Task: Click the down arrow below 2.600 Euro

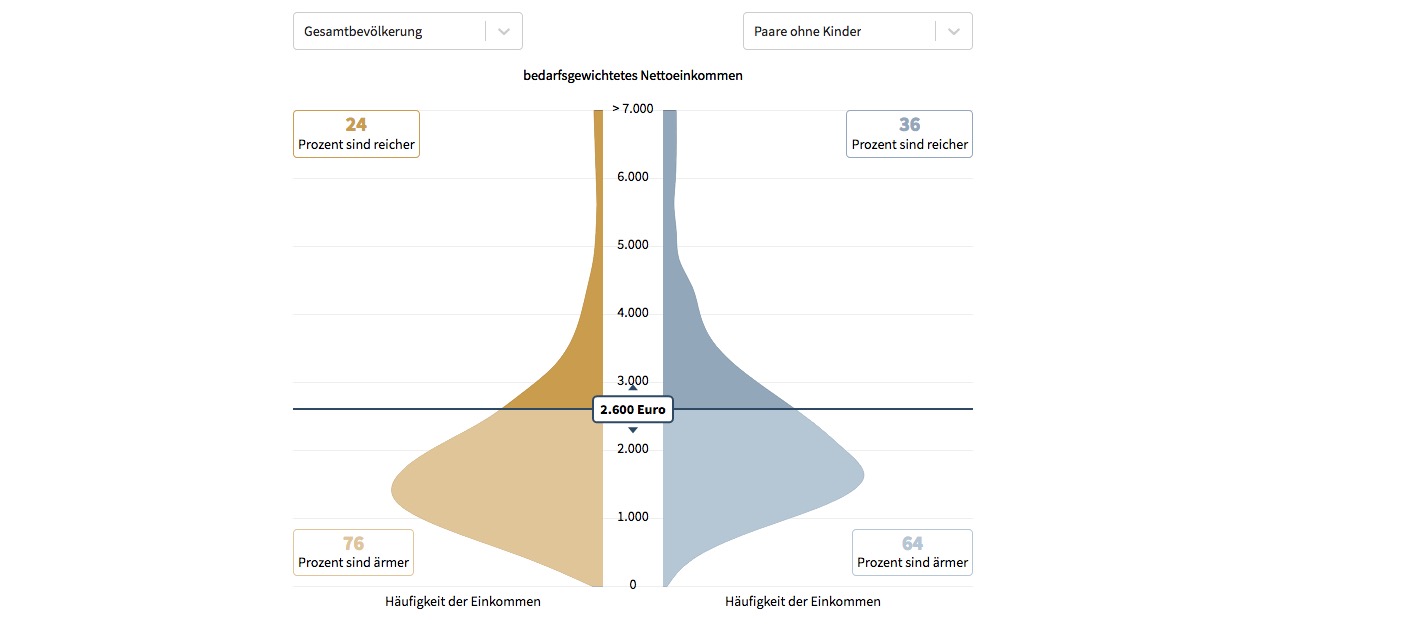Action: (633, 430)
